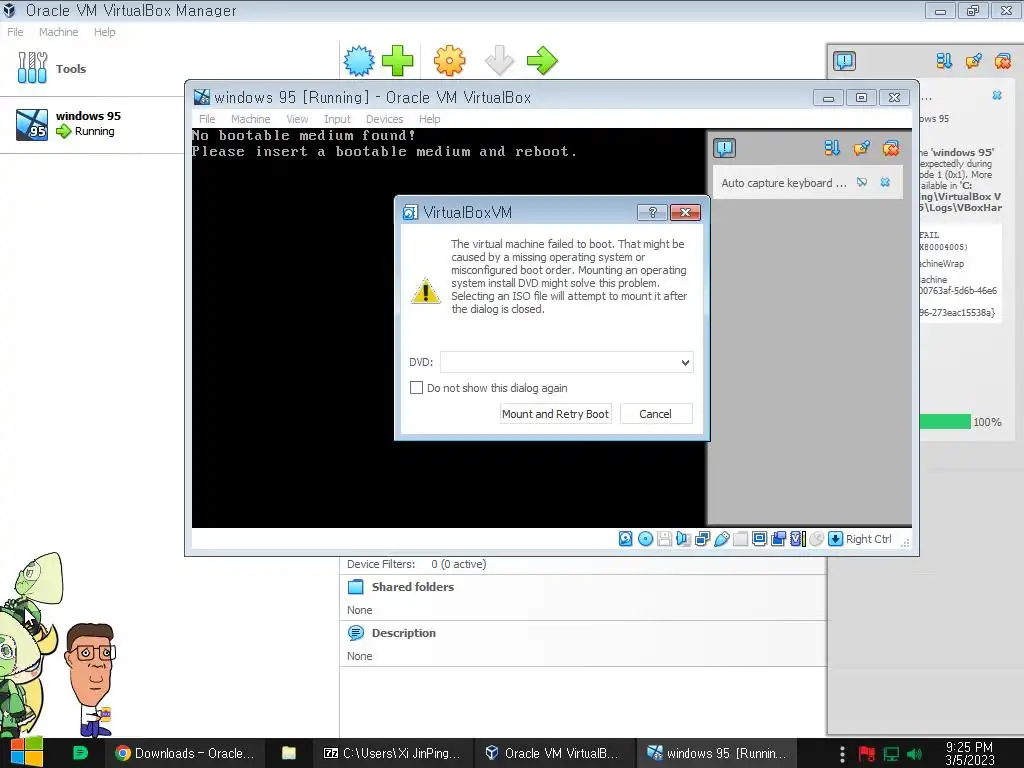Click the 100% green progress bar
The image size is (1024, 768).
pyautogui.click(x=945, y=422)
